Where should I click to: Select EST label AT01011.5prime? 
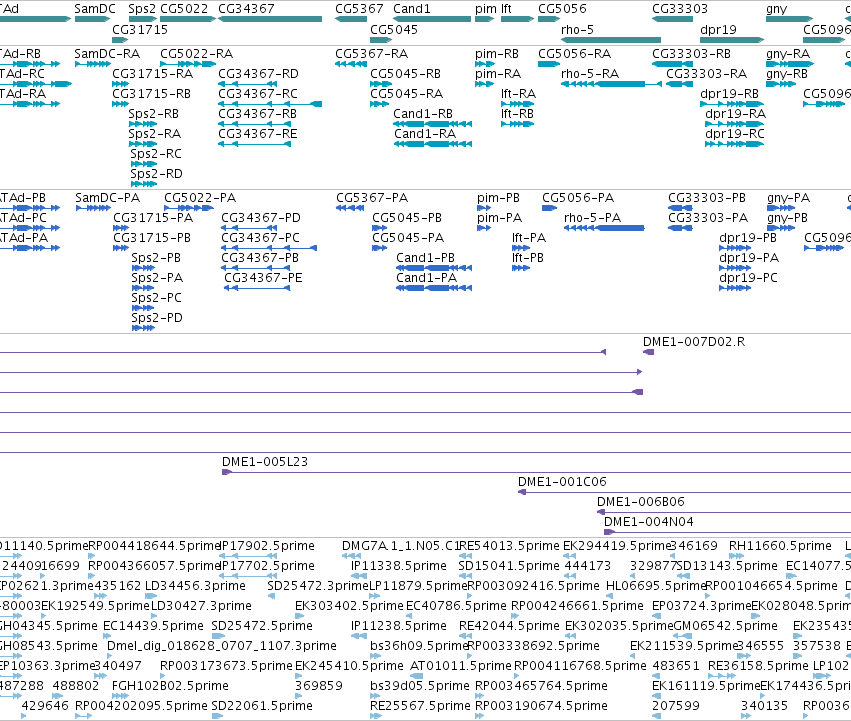[x=461, y=665]
